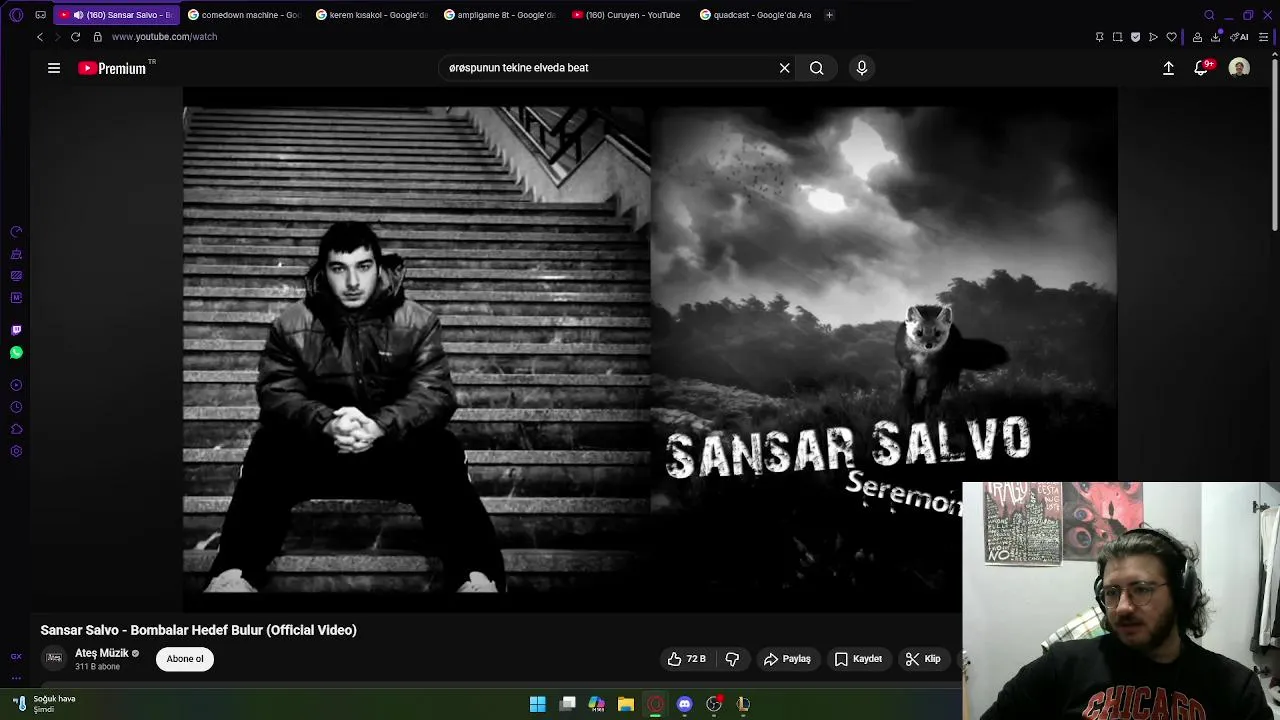The height and width of the screenshot is (720, 1280).
Task: Submit search with the magnifier button
Action: click(x=817, y=68)
